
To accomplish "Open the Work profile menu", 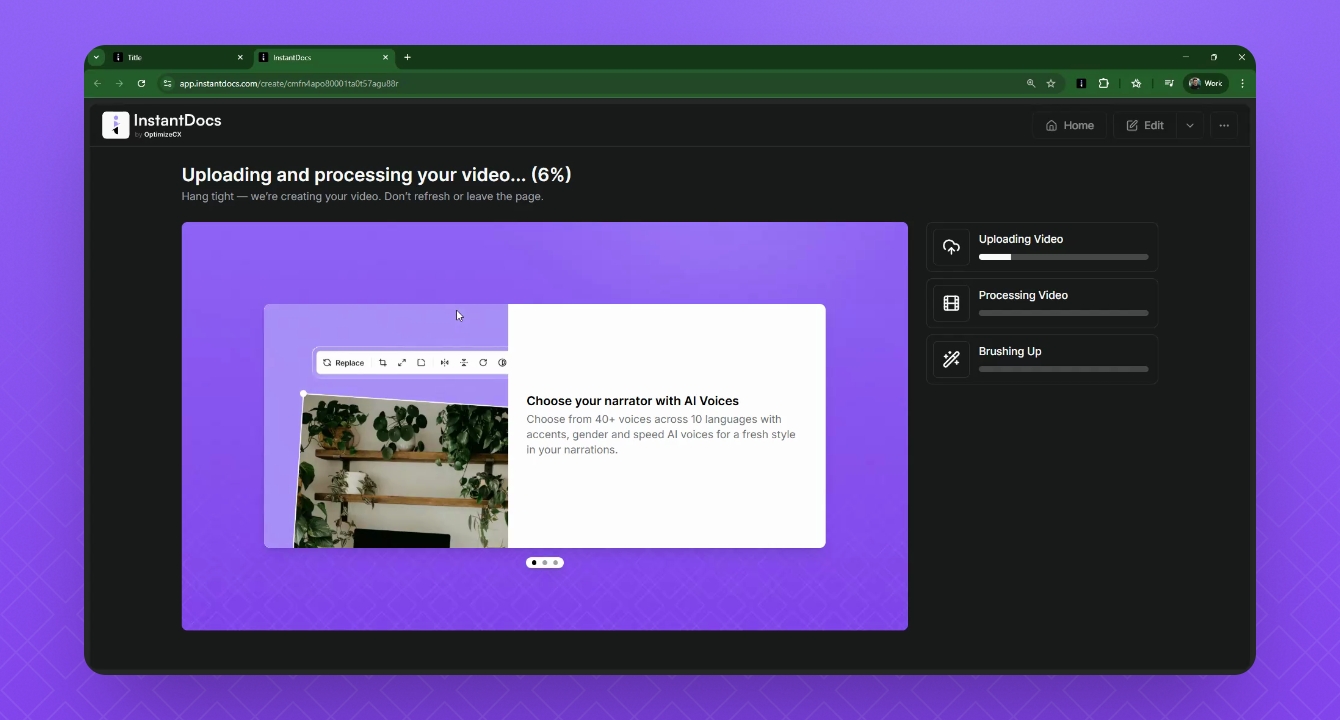I will (1206, 84).
